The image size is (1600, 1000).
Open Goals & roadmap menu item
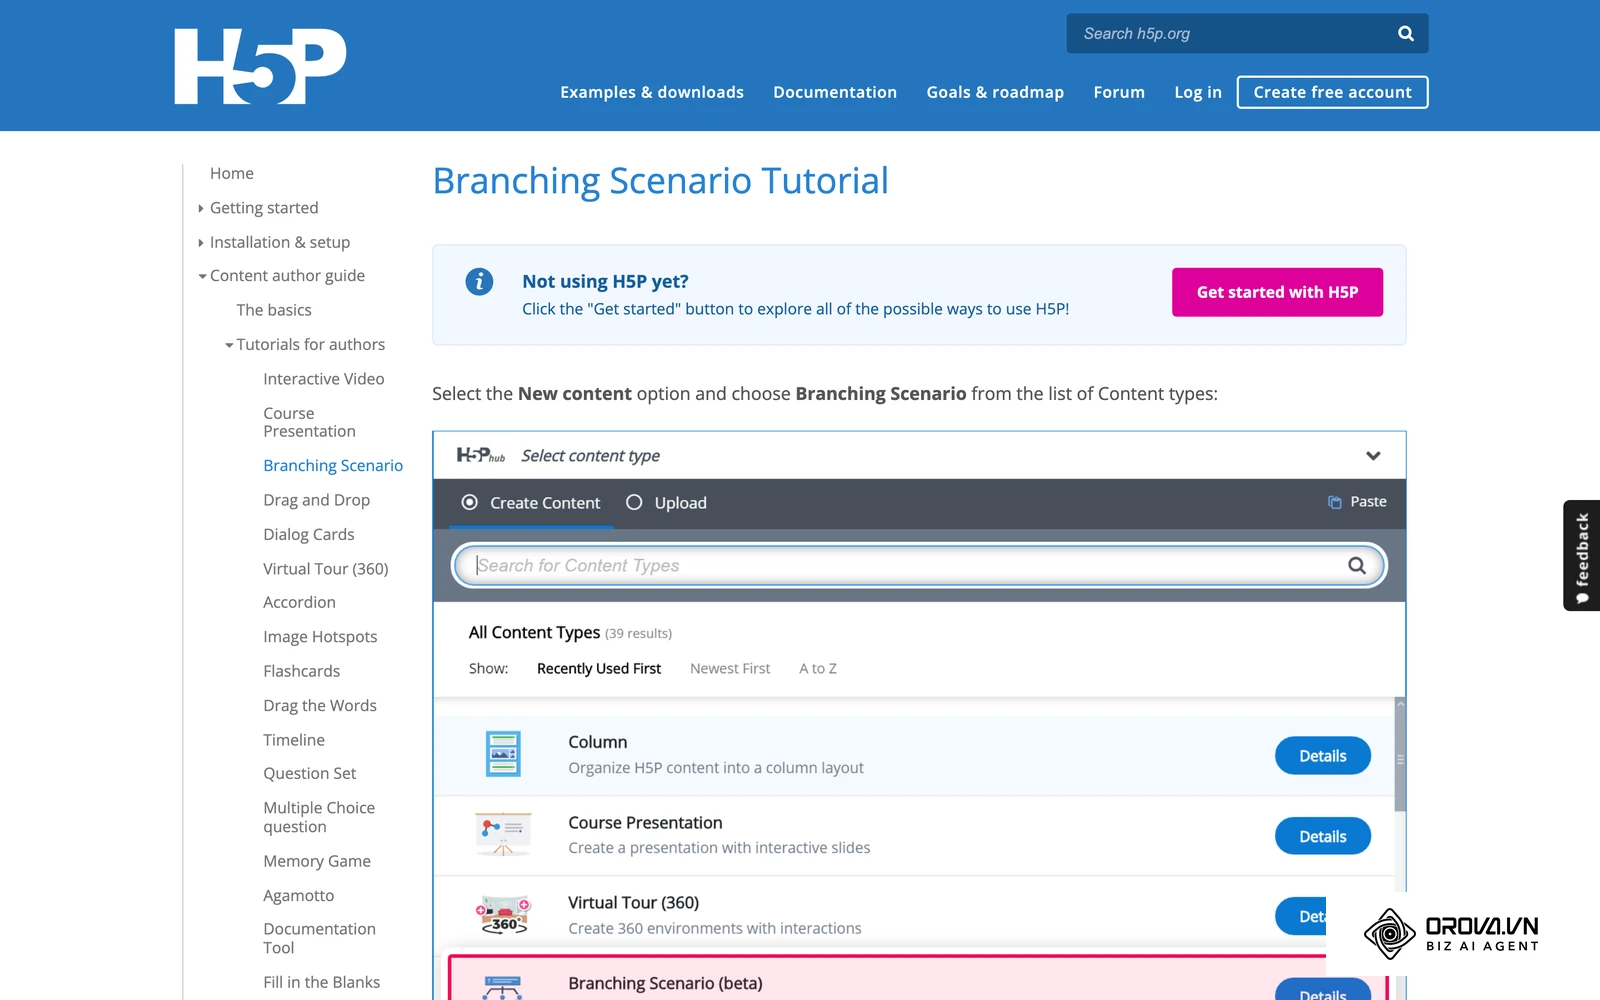[995, 92]
